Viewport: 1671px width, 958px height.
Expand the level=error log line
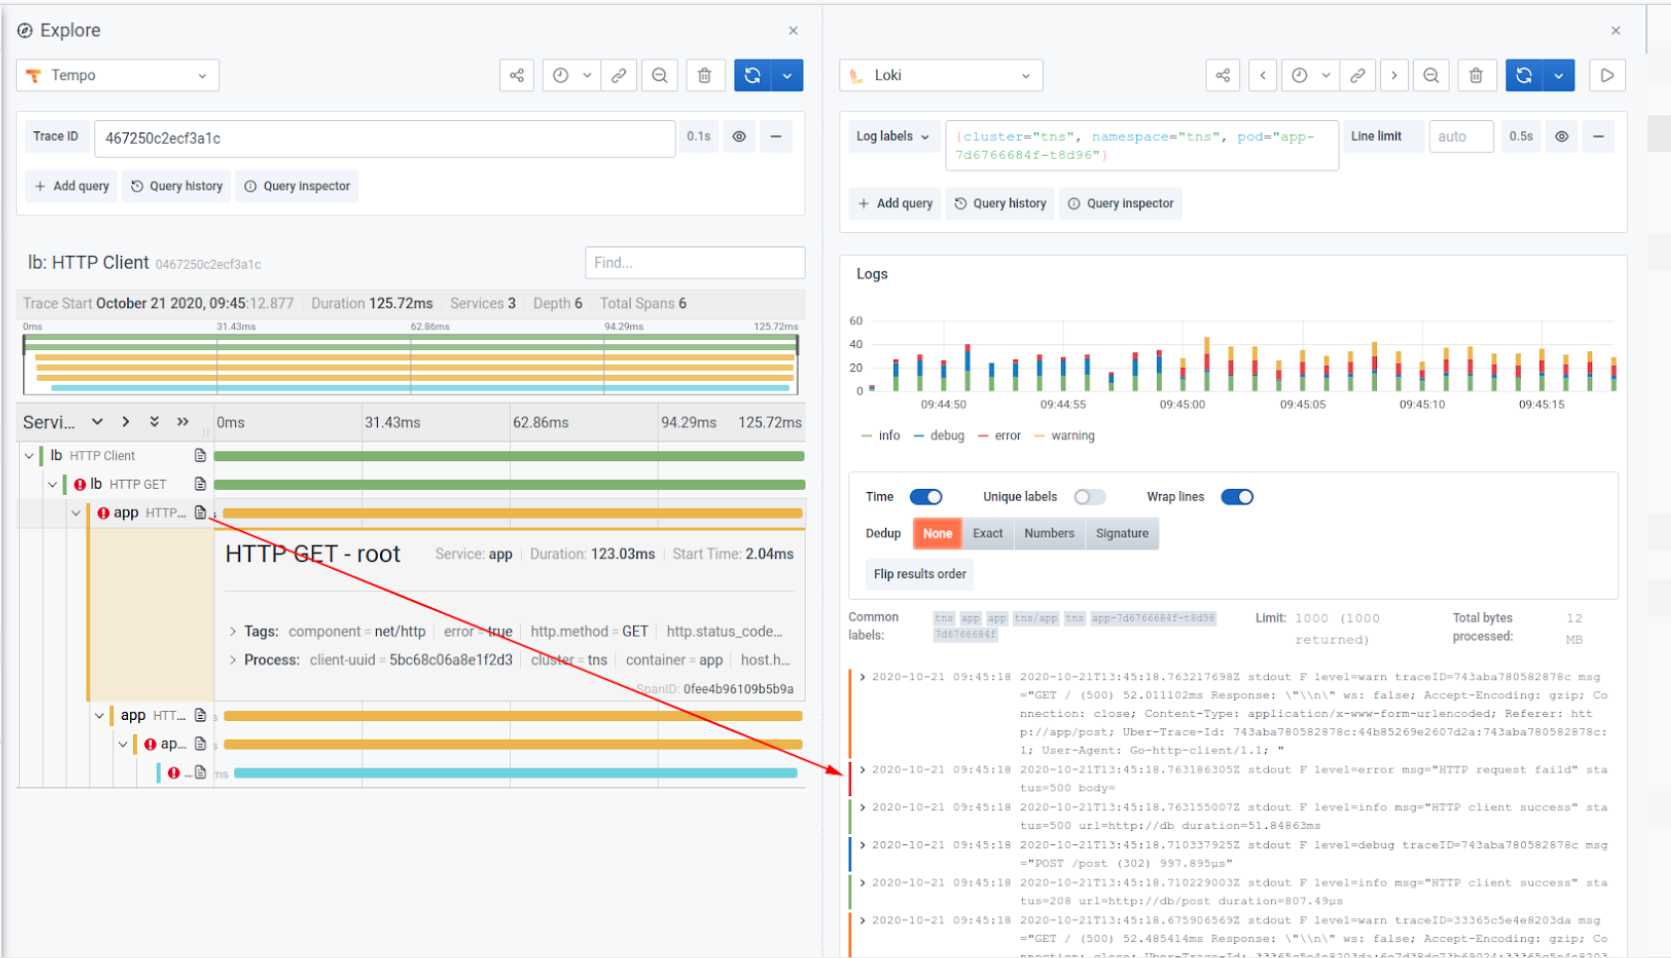tap(862, 770)
